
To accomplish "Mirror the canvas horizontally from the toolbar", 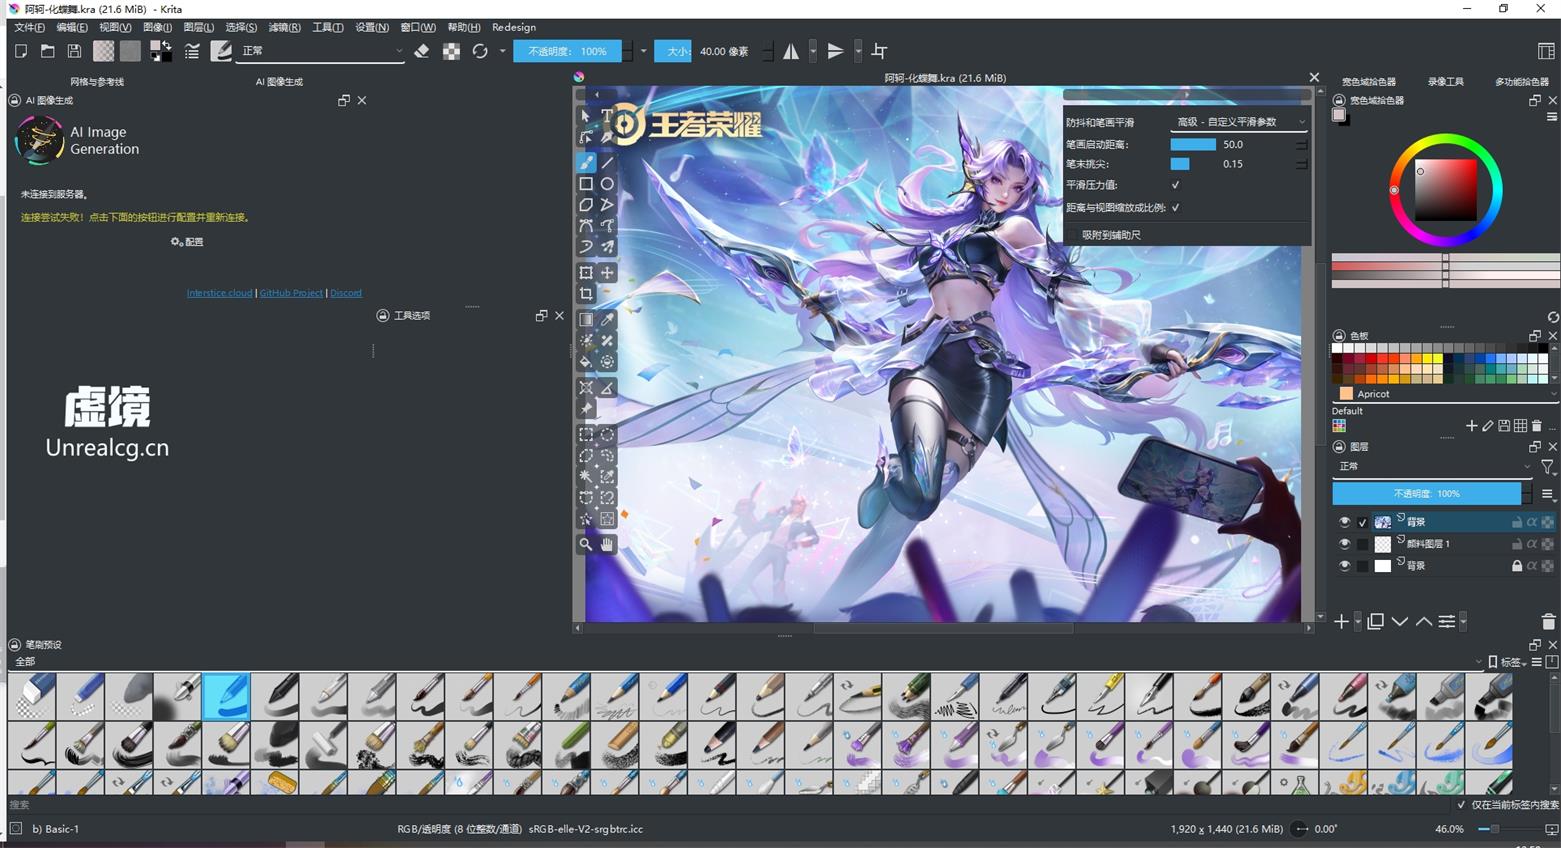I will [x=790, y=51].
